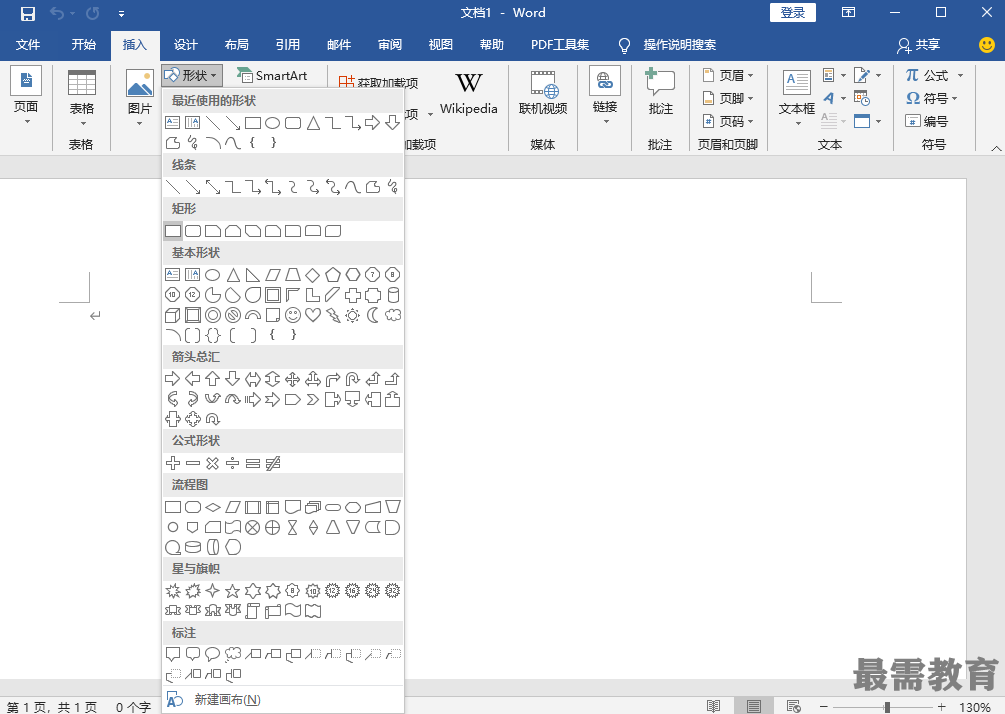Image resolution: width=1005 pixels, height=714 pixels.
Task: Select the oval speech bubble callout
Action: coord(213,654)
